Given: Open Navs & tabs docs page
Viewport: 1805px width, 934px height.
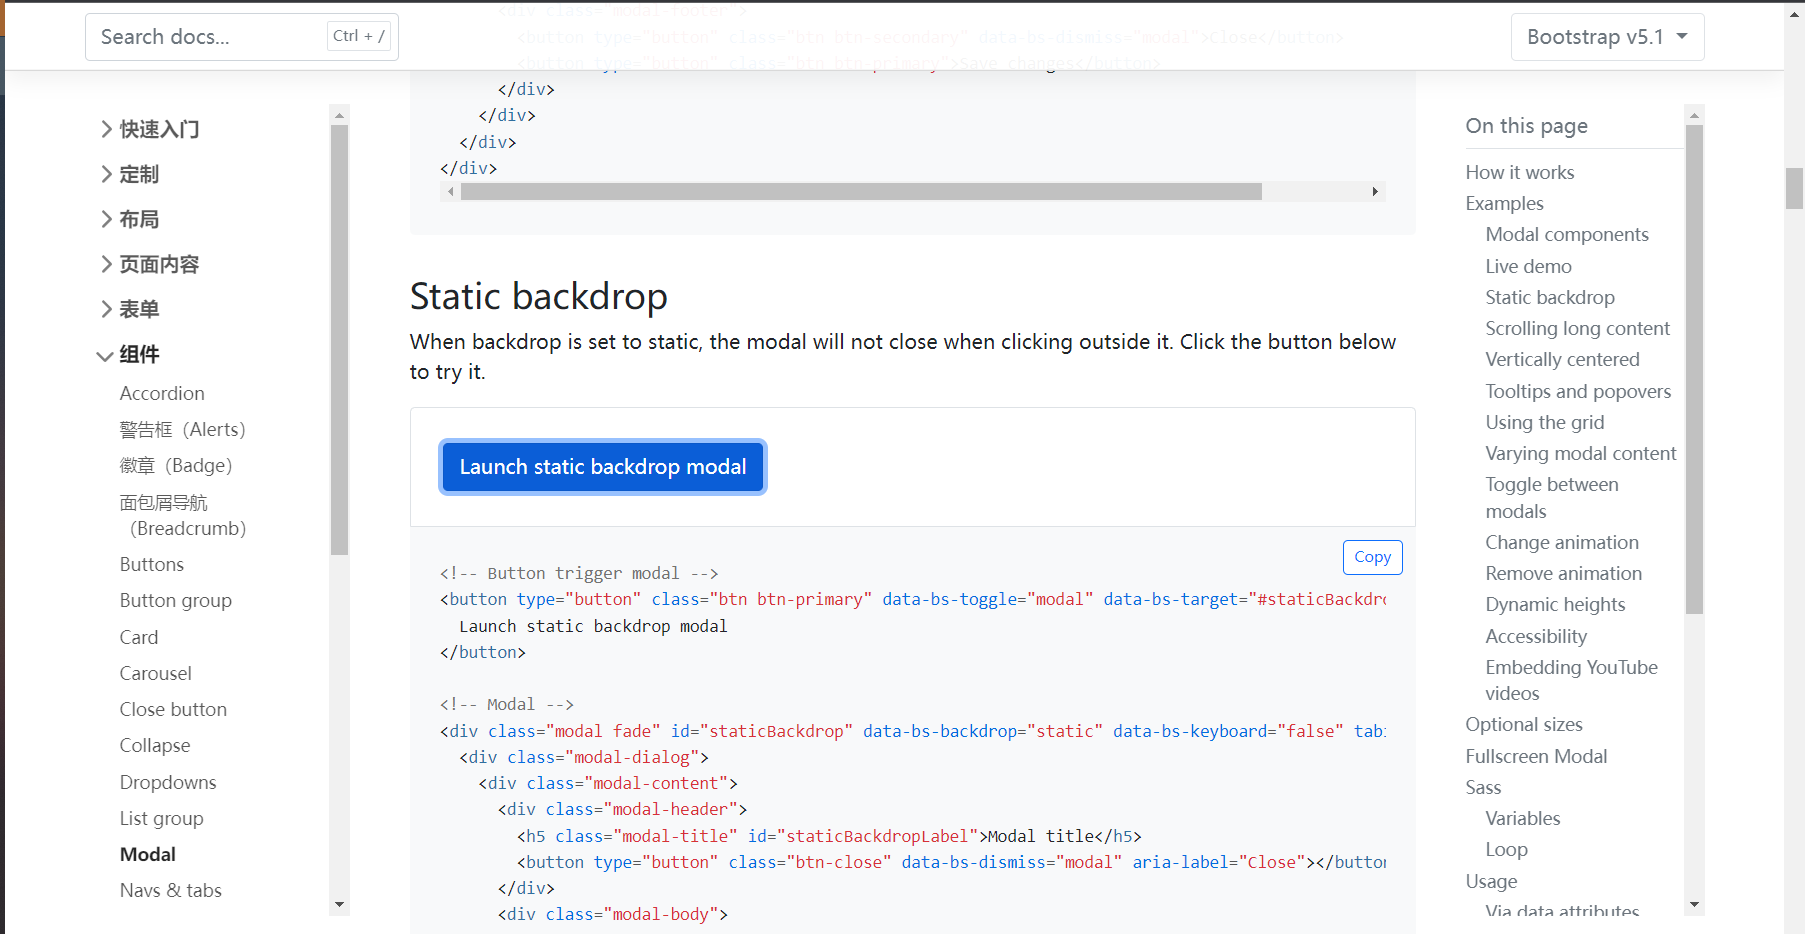Looking at the screenshot, I should point(171,890).
